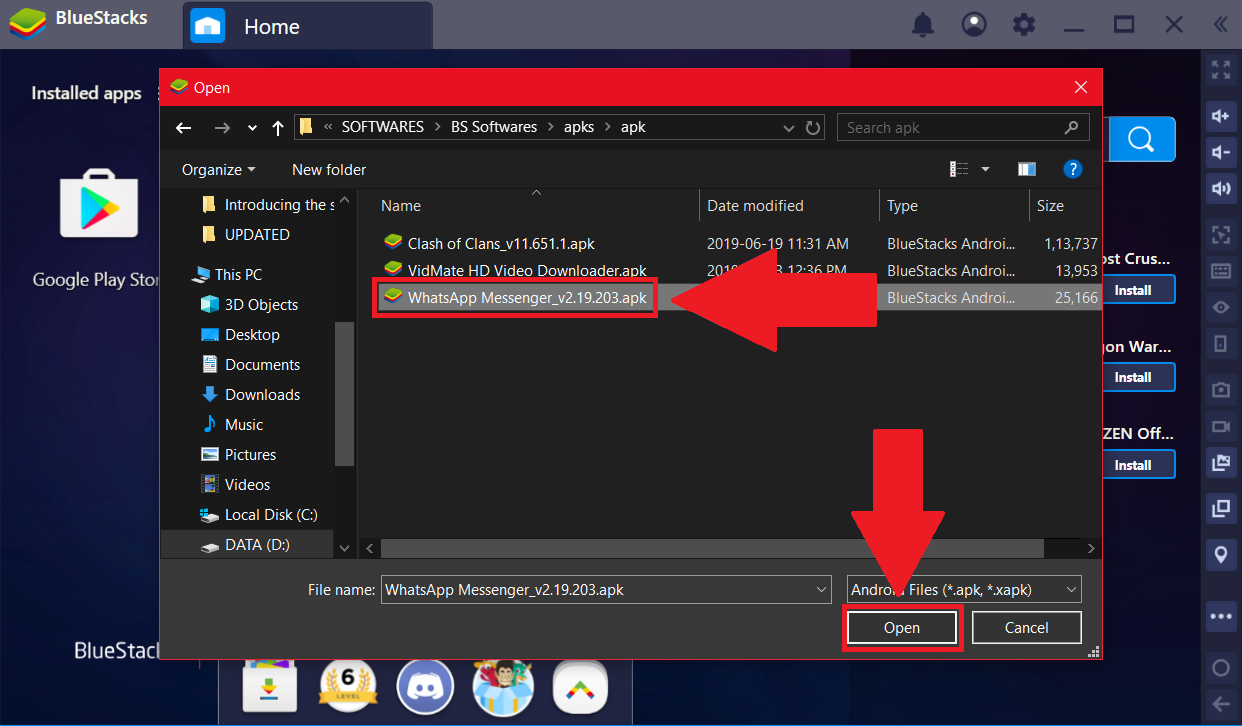Select UPDATED folder in navigation tree
1242x726 pixels.
pyautogui.click(x=257, y=235)
